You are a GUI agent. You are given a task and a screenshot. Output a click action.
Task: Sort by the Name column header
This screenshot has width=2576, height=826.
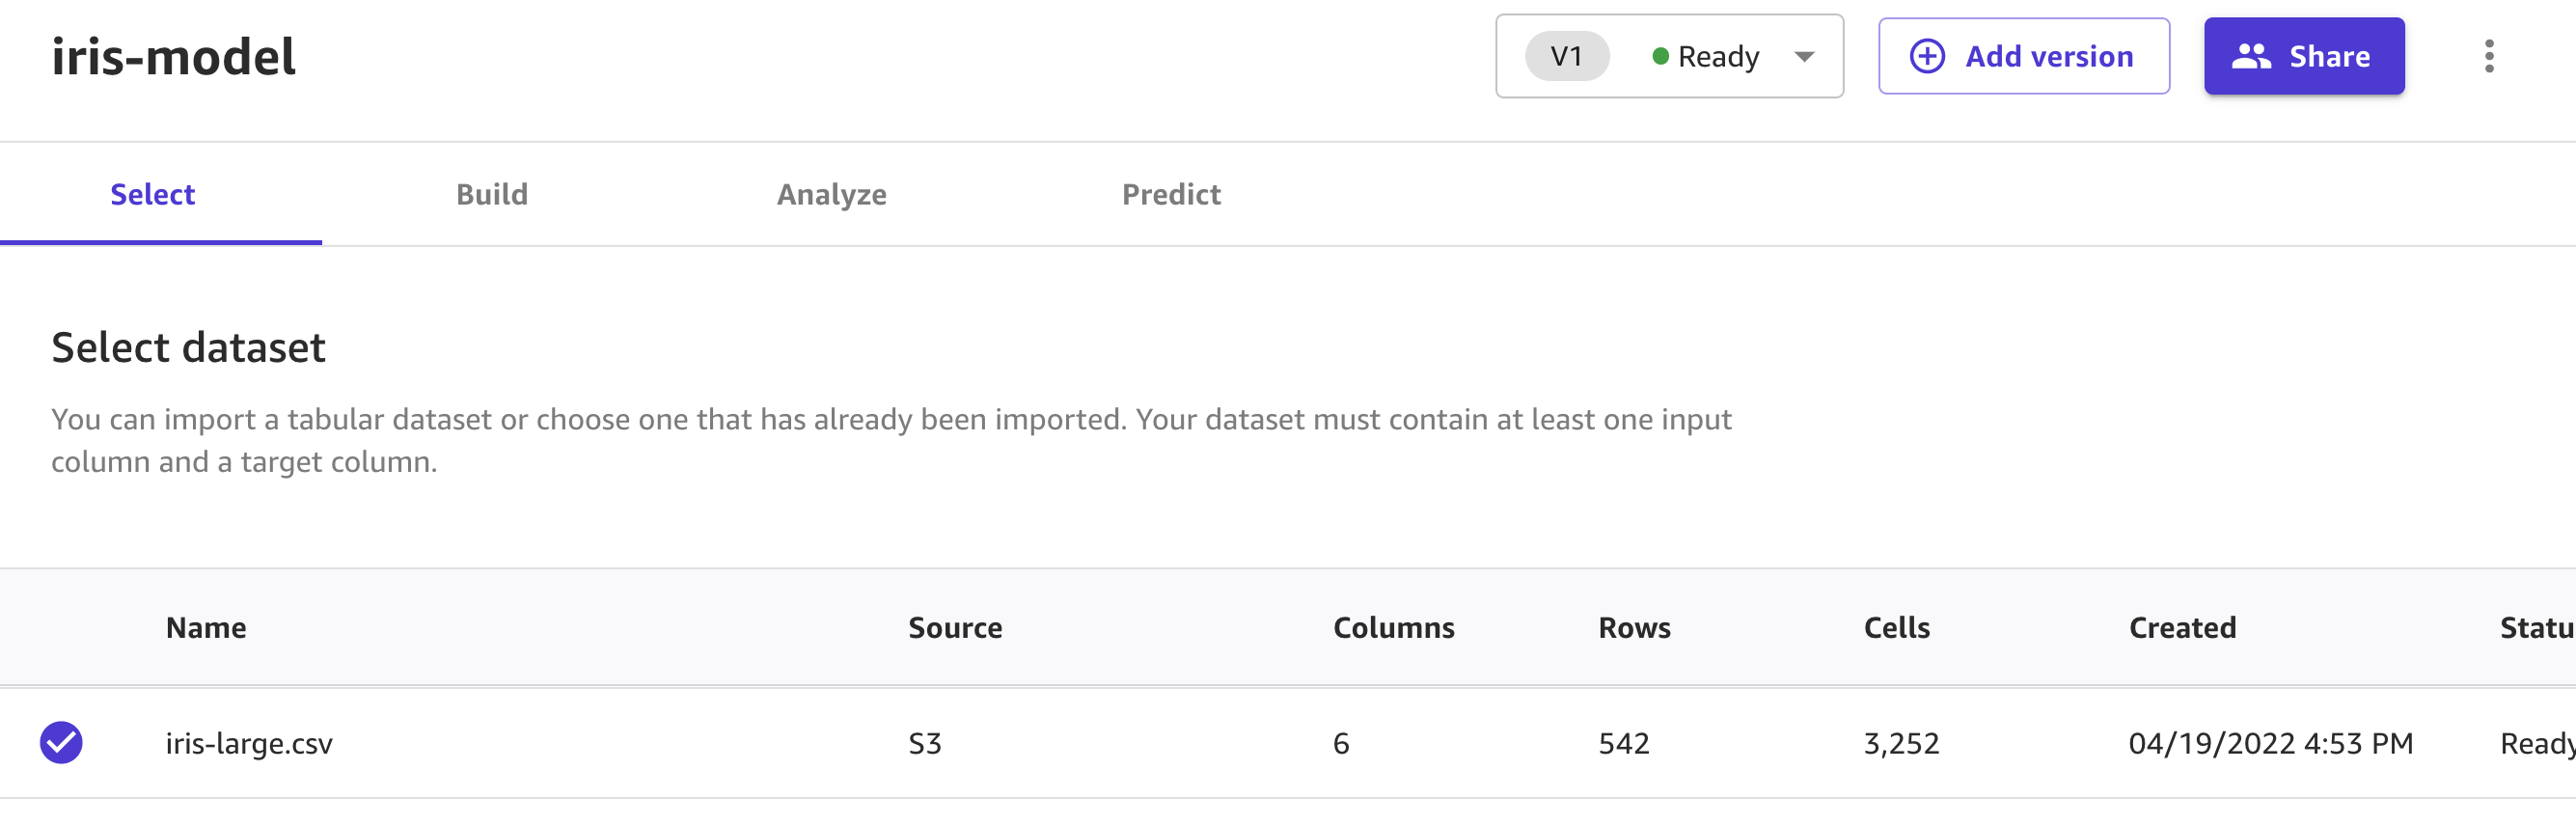(x=206, y=627)
